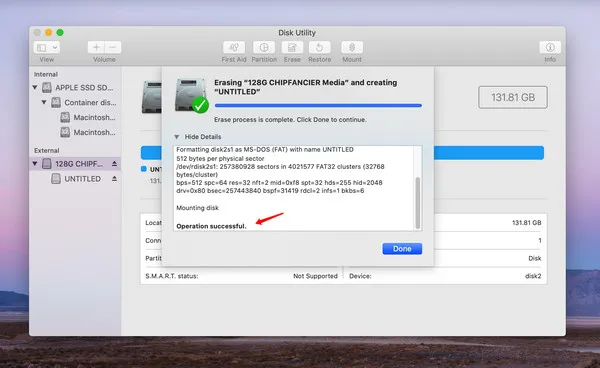Click the '512 bytes per physical sector' line
This screenshot has height=368, width=600.
(x=220, y=158)
